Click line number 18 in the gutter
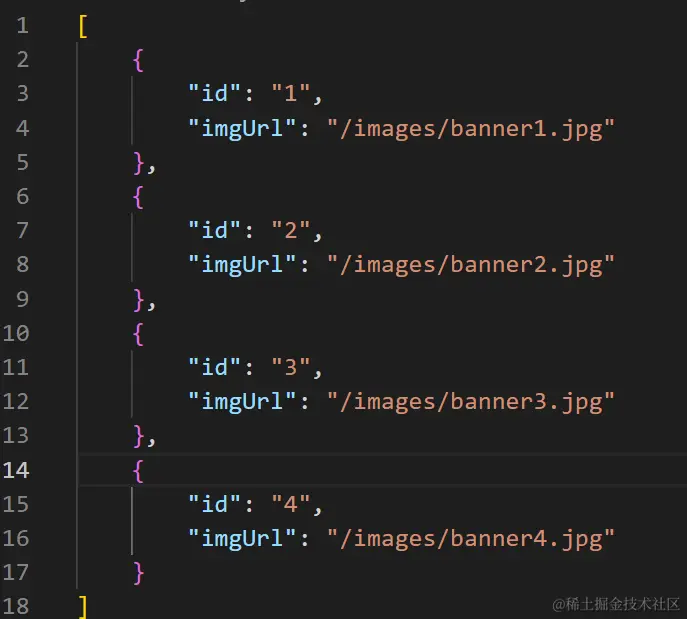 click(16, 607)
